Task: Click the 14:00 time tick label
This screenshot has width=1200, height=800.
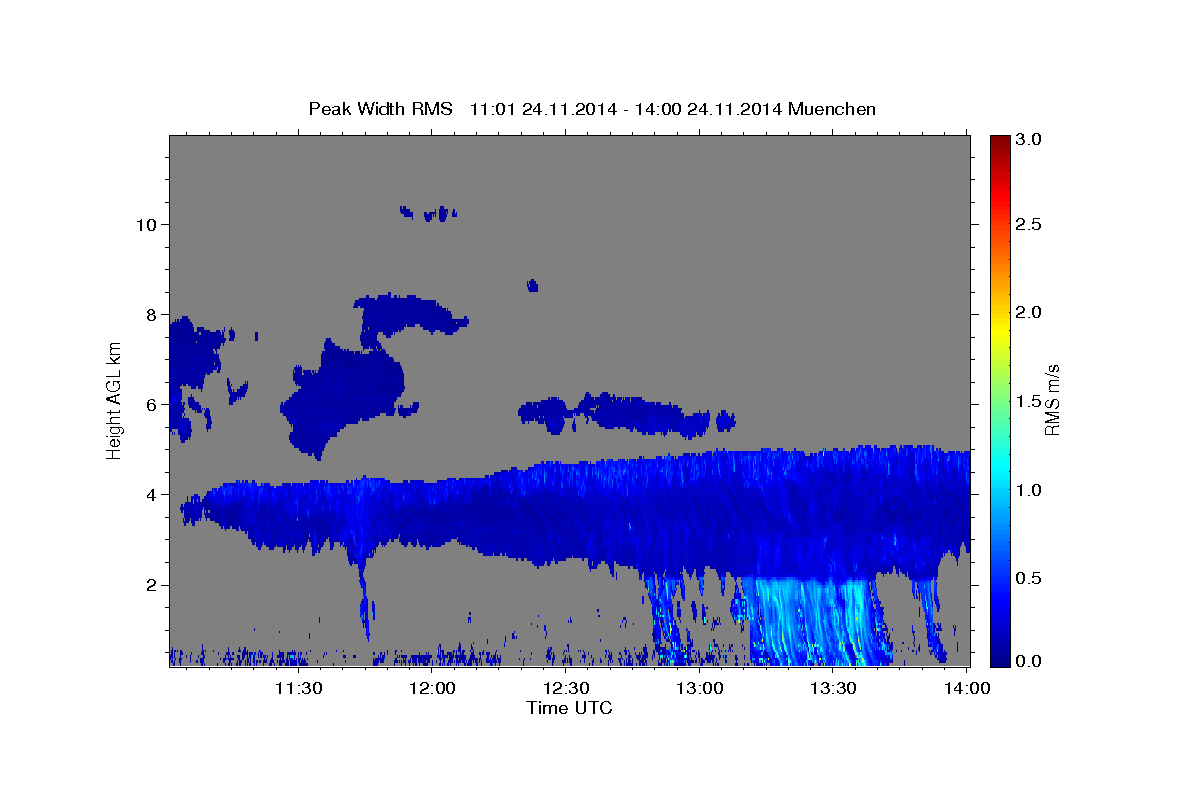Action: point(966,688)
